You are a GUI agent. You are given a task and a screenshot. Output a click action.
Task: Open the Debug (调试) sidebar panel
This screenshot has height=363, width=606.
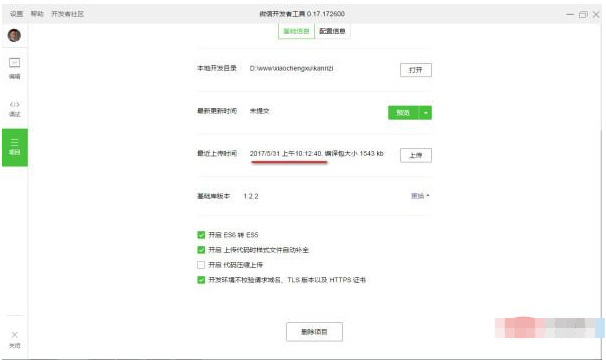click(x=14, y=109)
